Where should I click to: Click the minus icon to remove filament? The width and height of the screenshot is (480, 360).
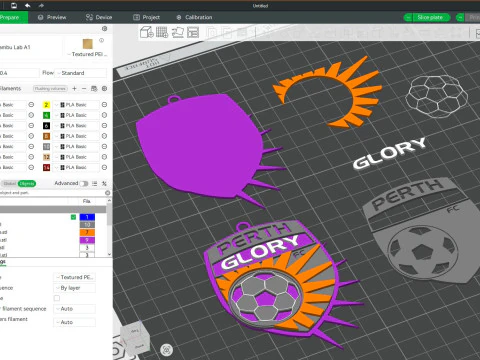coord(84,88)
